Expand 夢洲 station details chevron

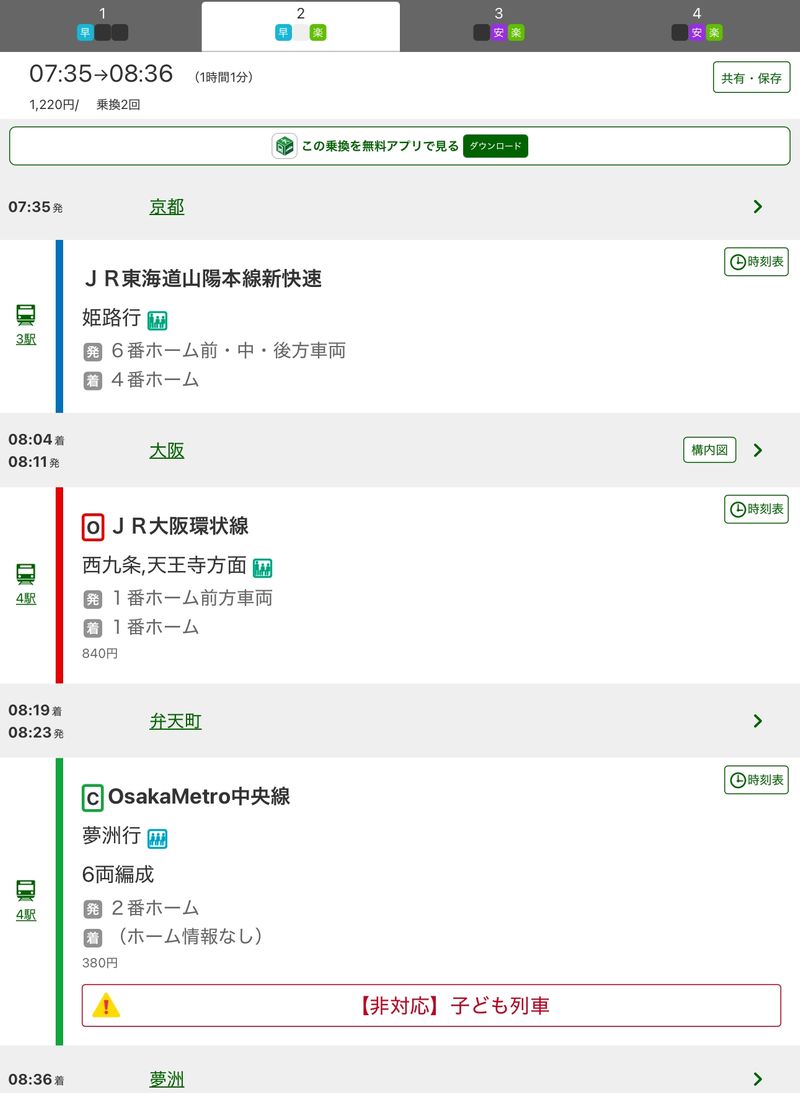(x=757, y=1079)
